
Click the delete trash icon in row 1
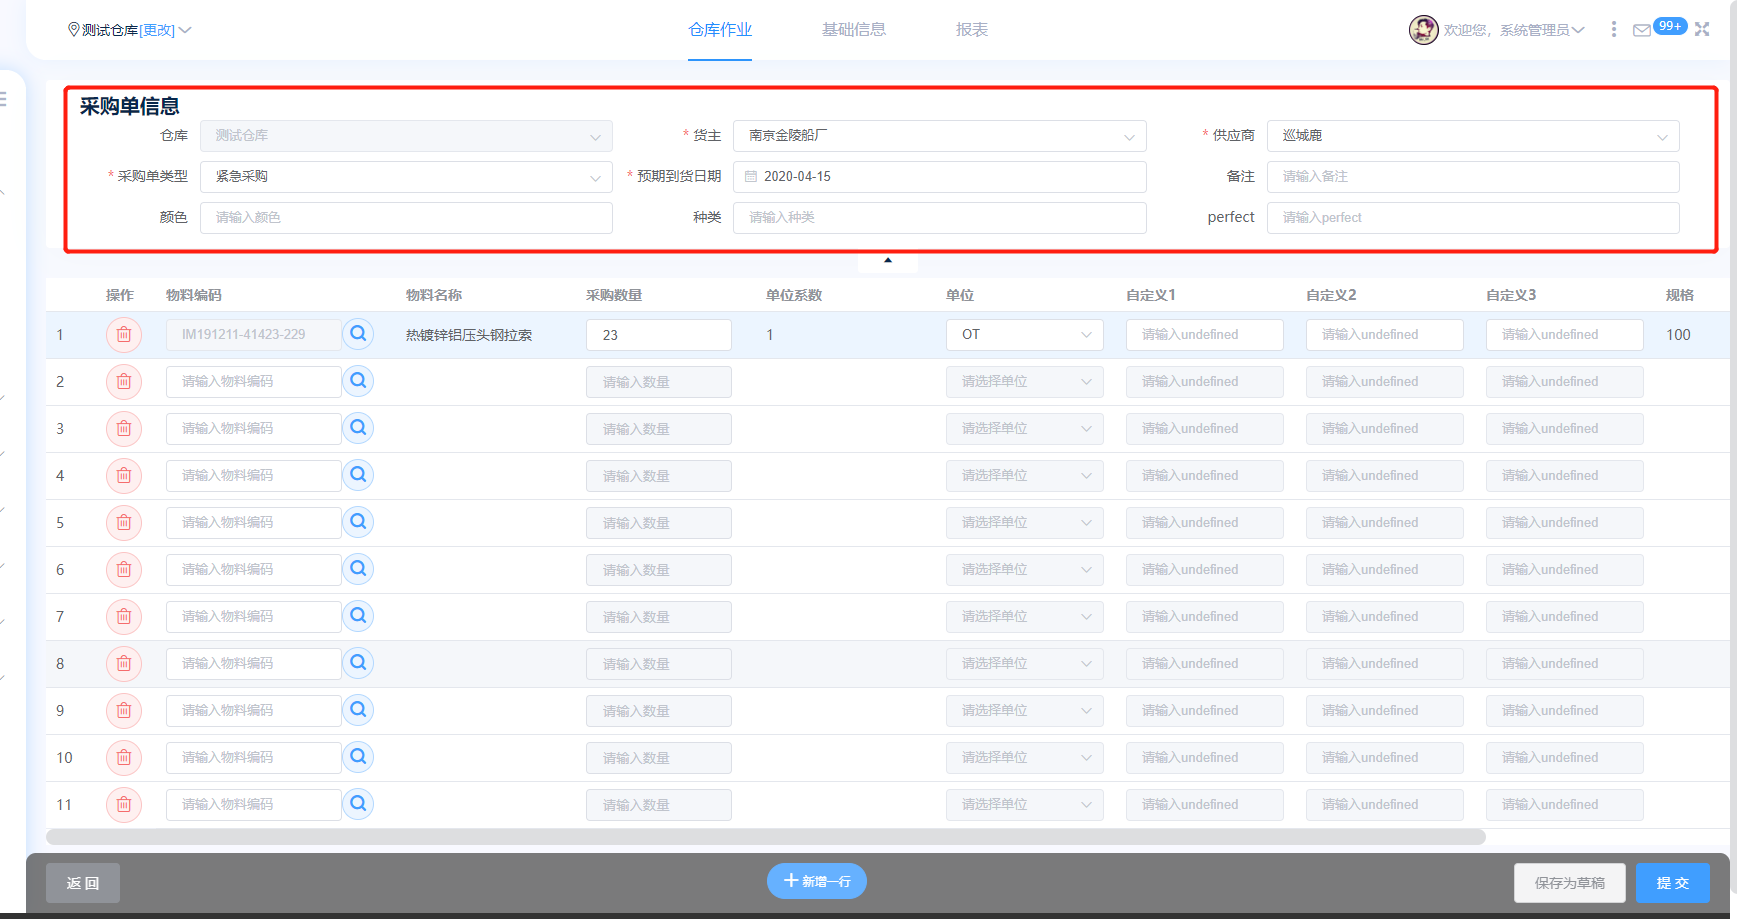coord(124,335)
